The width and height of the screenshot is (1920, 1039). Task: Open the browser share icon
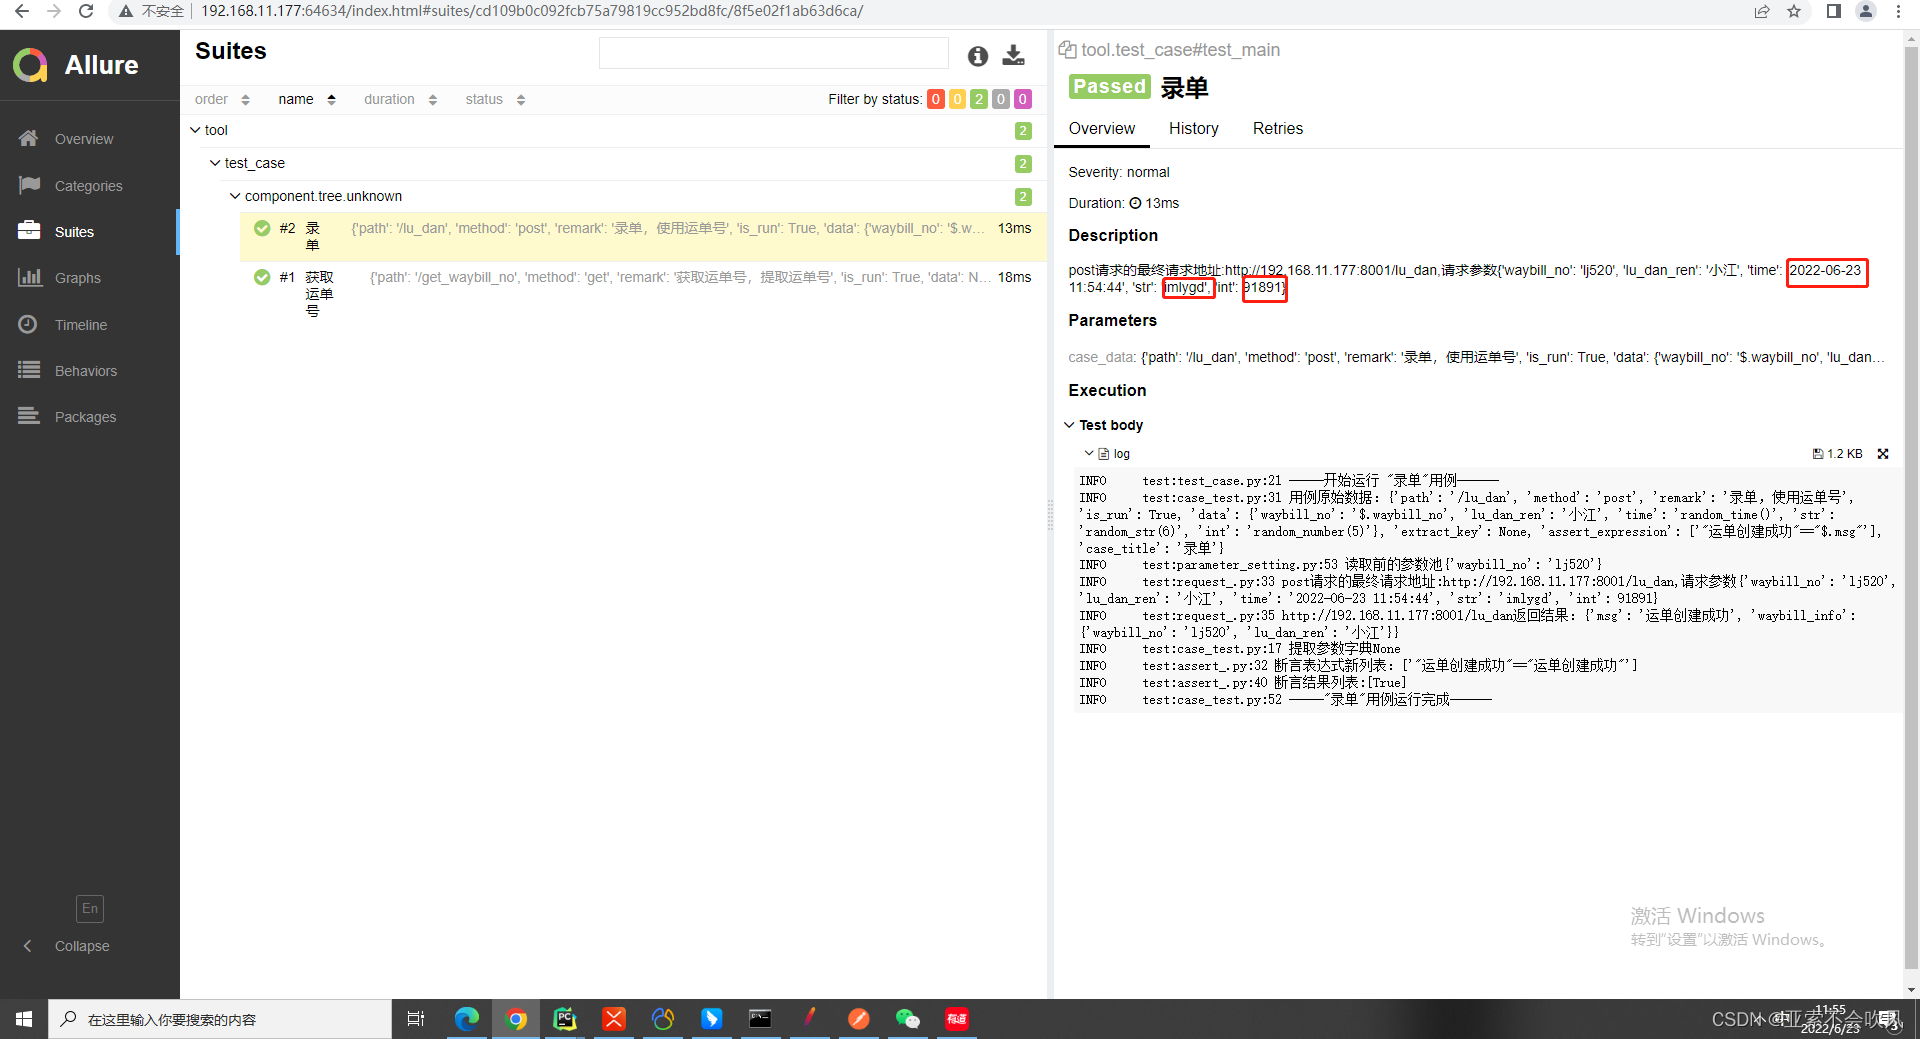[x=1762, y=11]
